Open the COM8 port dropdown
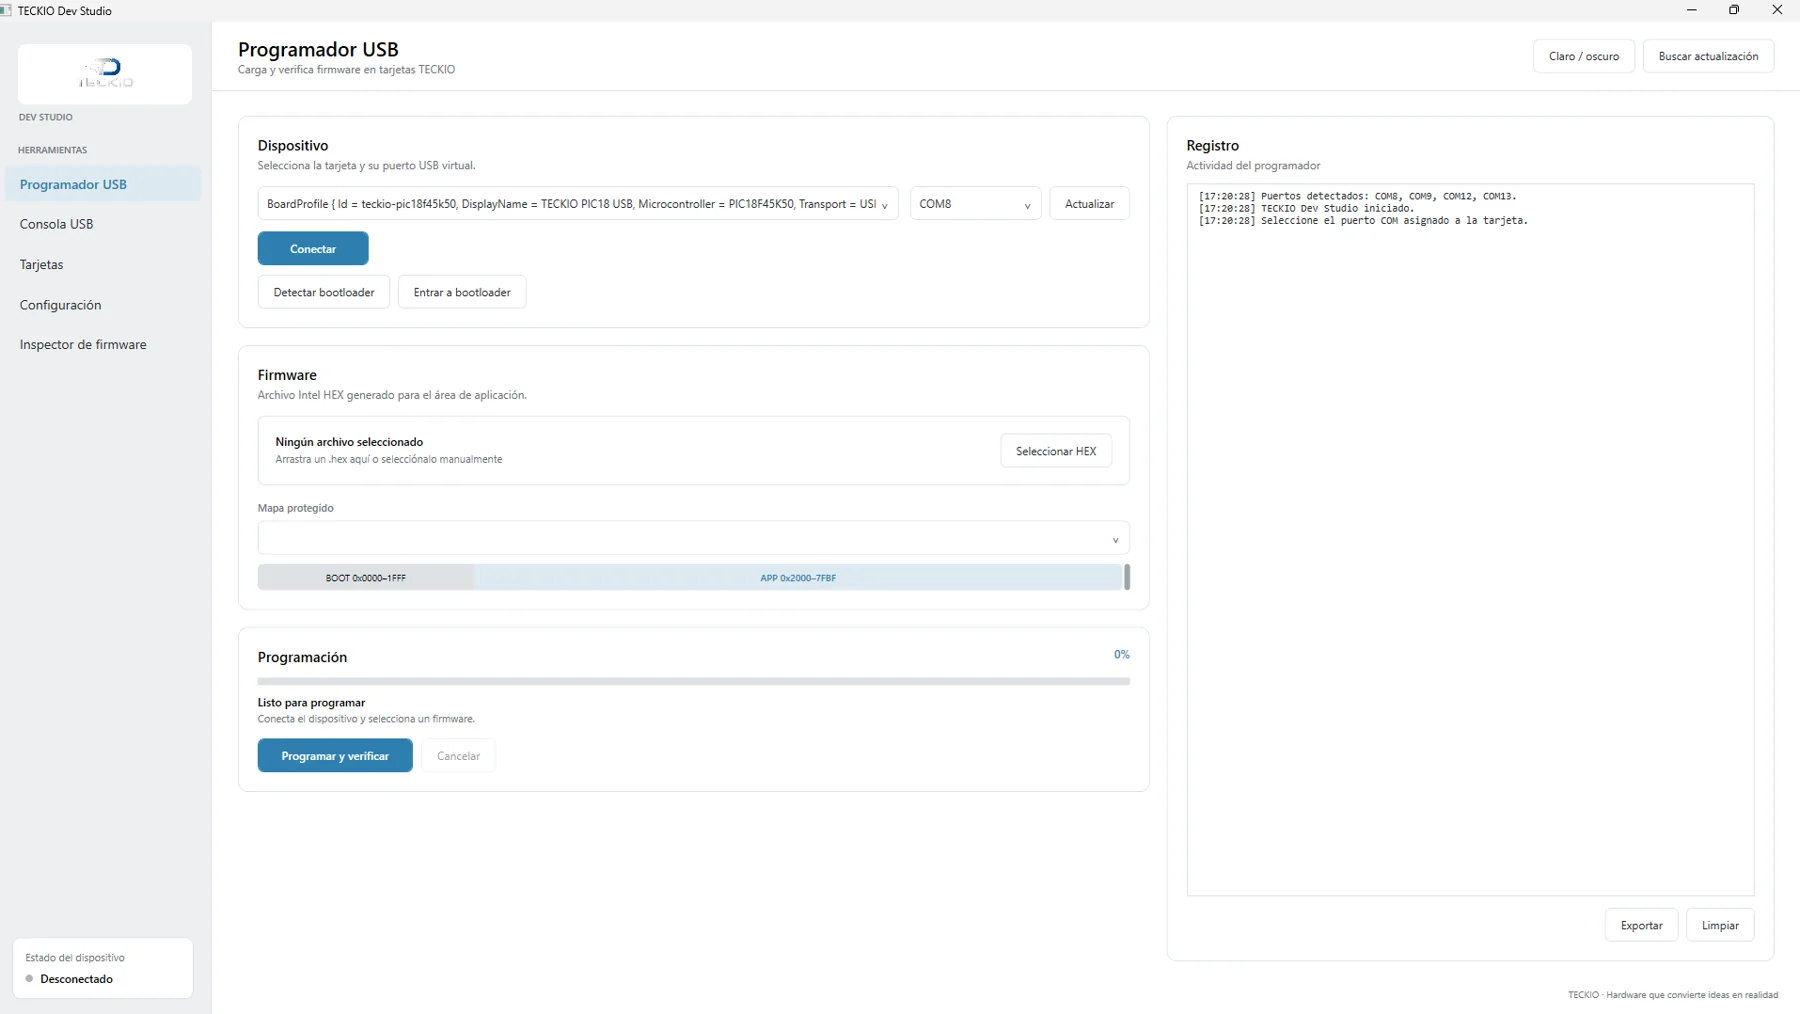The height and width of the screenshot is (1014, 1800). click(975, 204)
